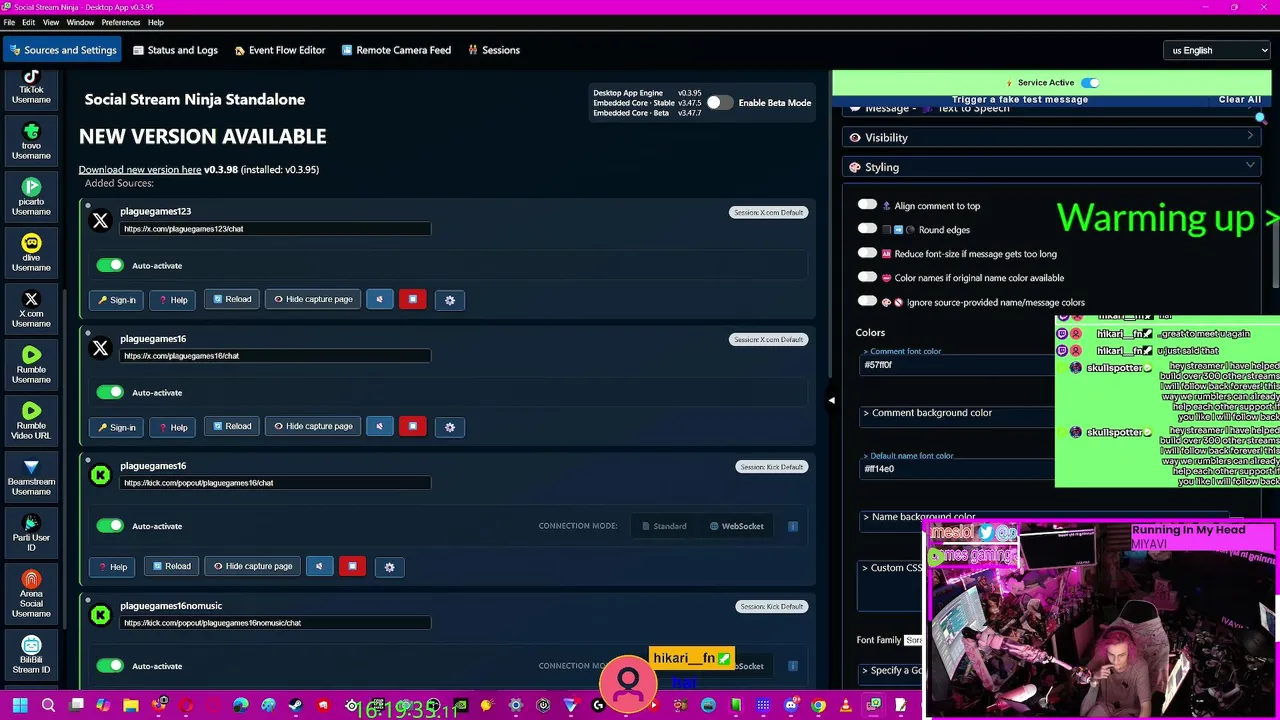The height and width of the screenshot is (720, 1280).
Task: Open Discord from the taskbar
Action: [x=791, y=706]
